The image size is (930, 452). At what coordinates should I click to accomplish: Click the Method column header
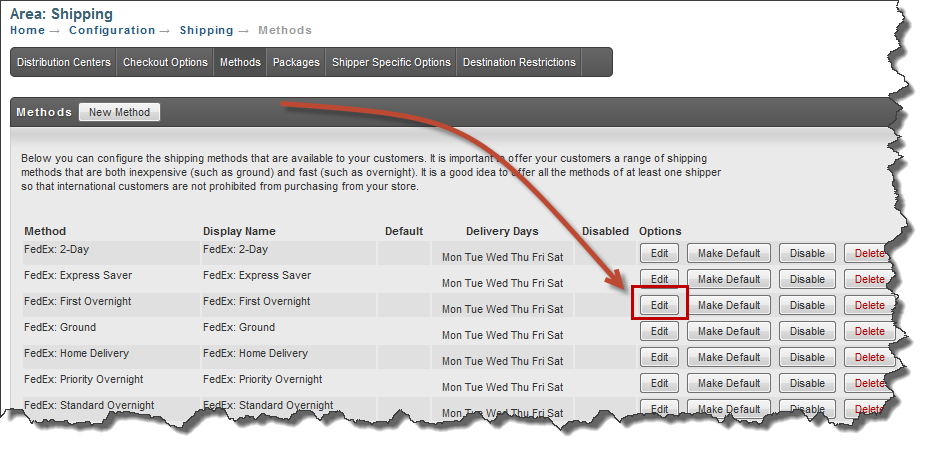pos(45,231)
